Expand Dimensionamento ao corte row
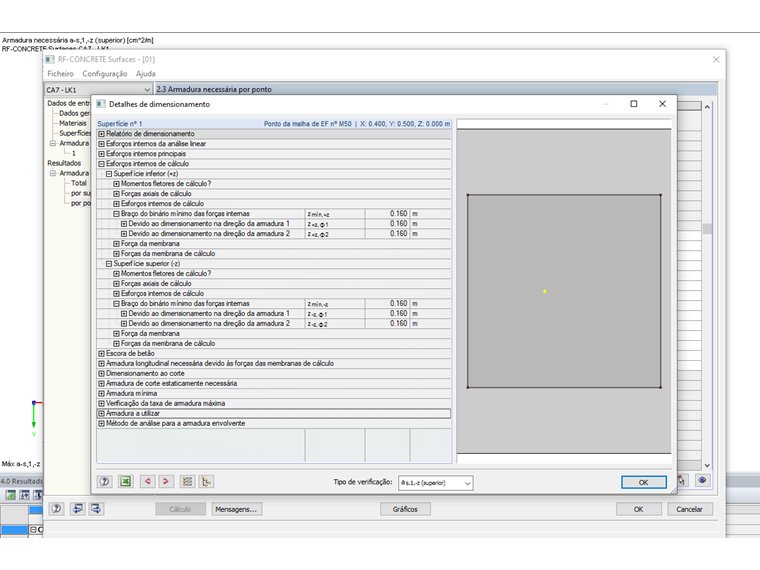Screen dimensions: 760x570 pyautogui.click(x=101, y=374)
